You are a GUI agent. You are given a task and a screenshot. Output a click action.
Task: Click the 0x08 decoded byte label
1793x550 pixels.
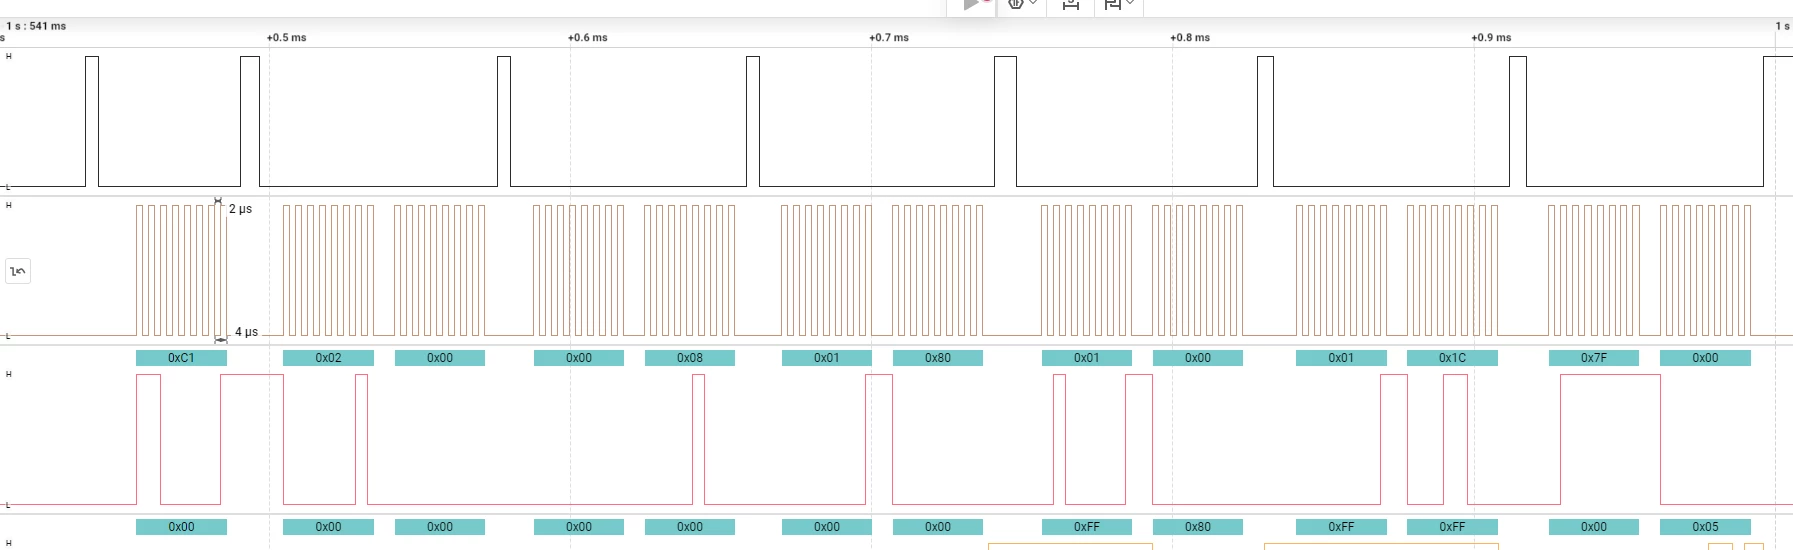tap(690, 358)
